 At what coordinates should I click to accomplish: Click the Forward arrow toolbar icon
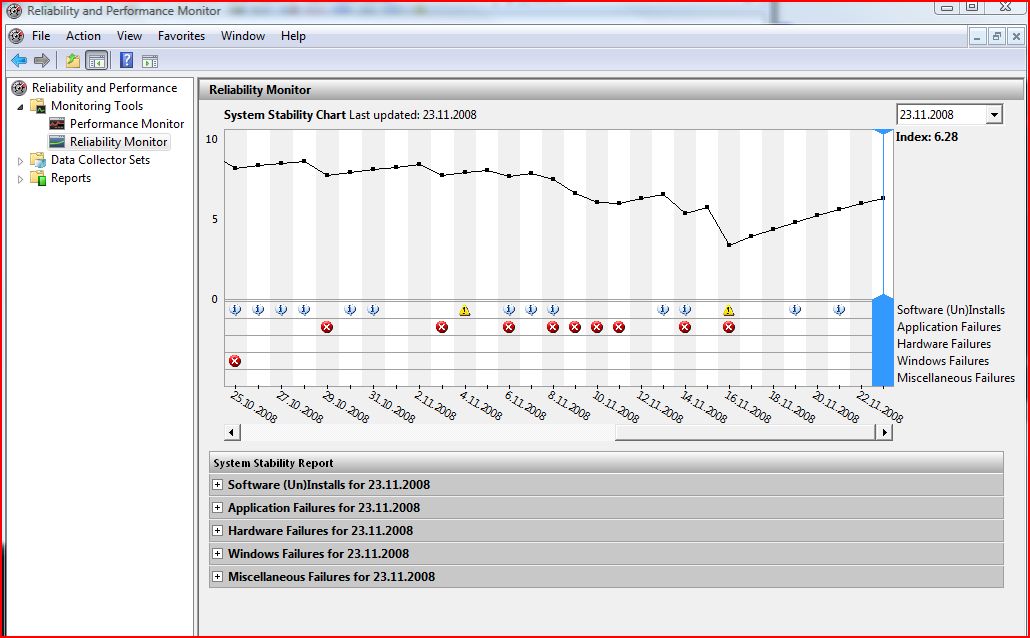pos(41,61)
